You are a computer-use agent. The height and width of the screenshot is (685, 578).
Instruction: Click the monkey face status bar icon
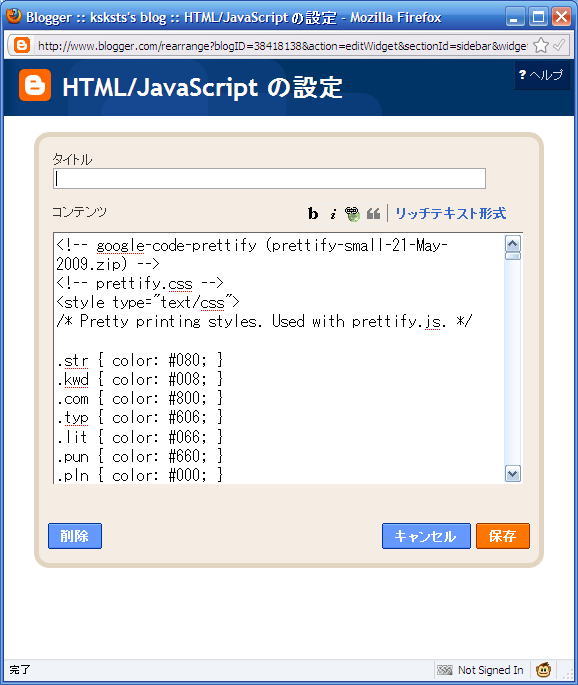click(x=543, y=669)
